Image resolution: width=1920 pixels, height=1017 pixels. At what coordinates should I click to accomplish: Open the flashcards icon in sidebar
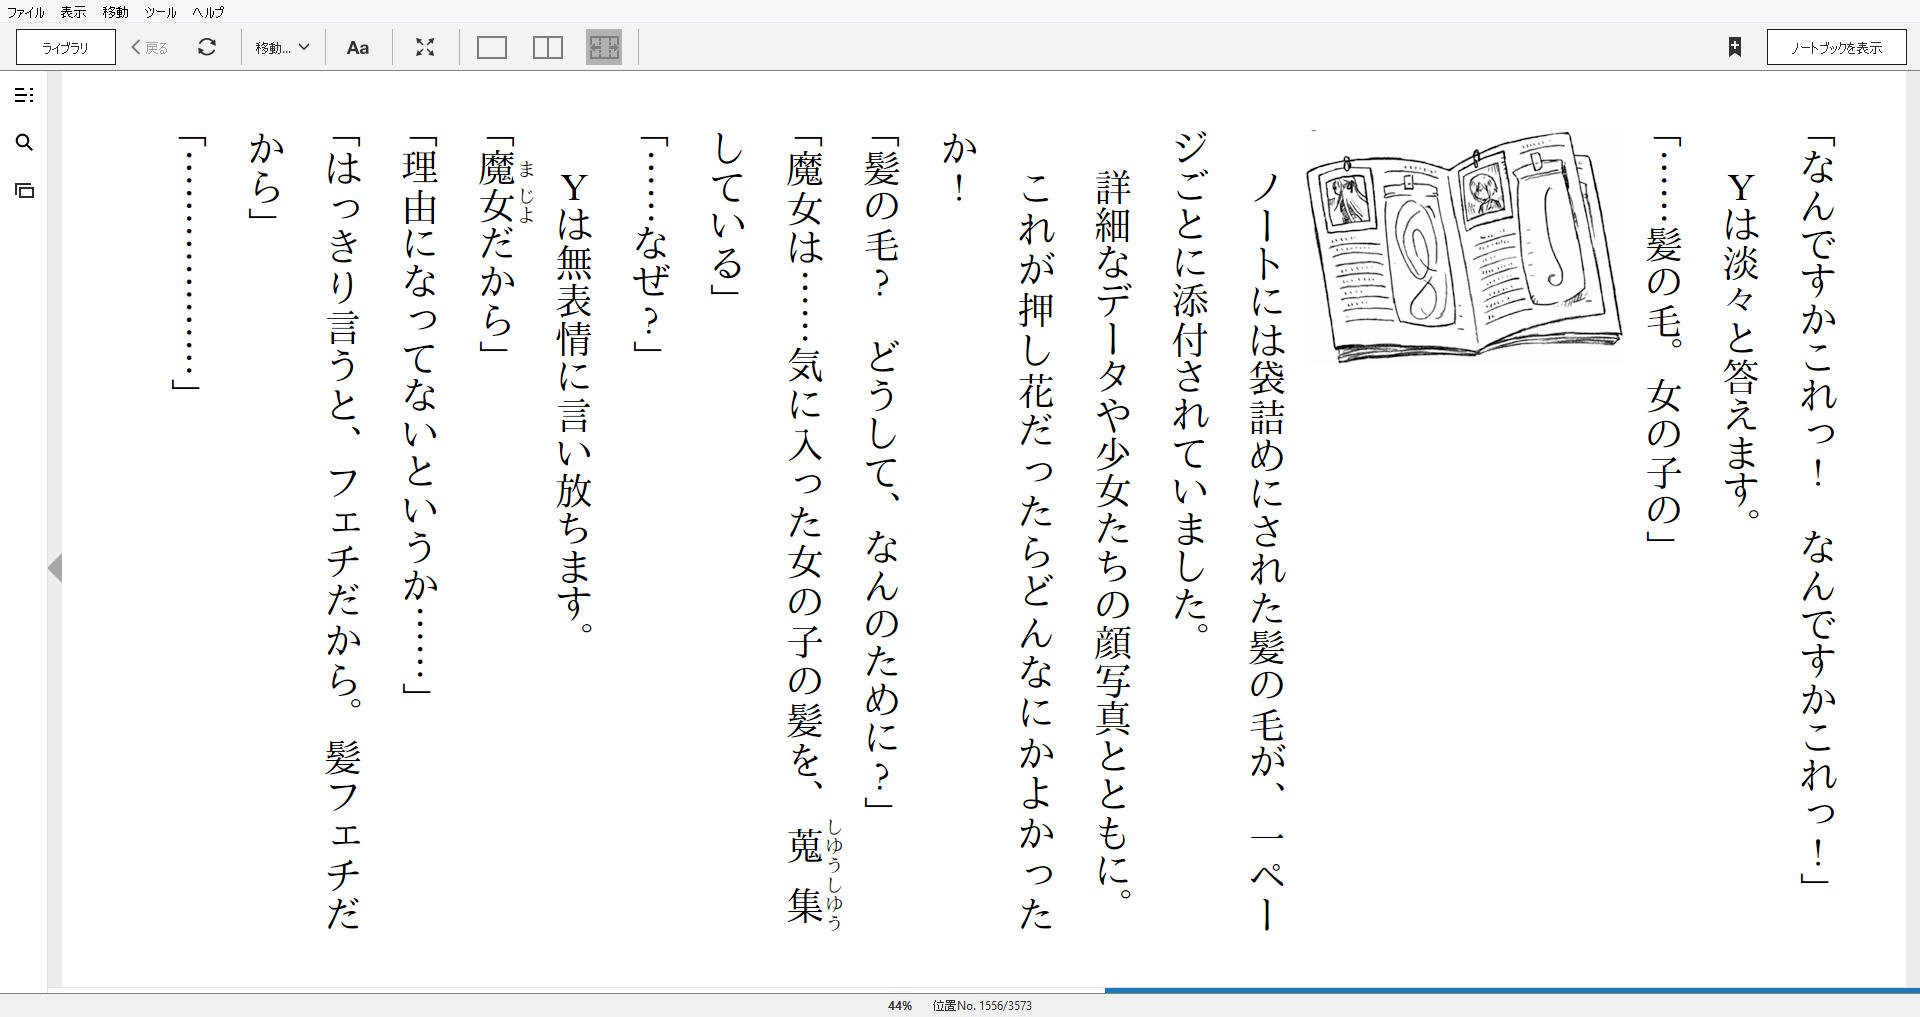(24, 190)
